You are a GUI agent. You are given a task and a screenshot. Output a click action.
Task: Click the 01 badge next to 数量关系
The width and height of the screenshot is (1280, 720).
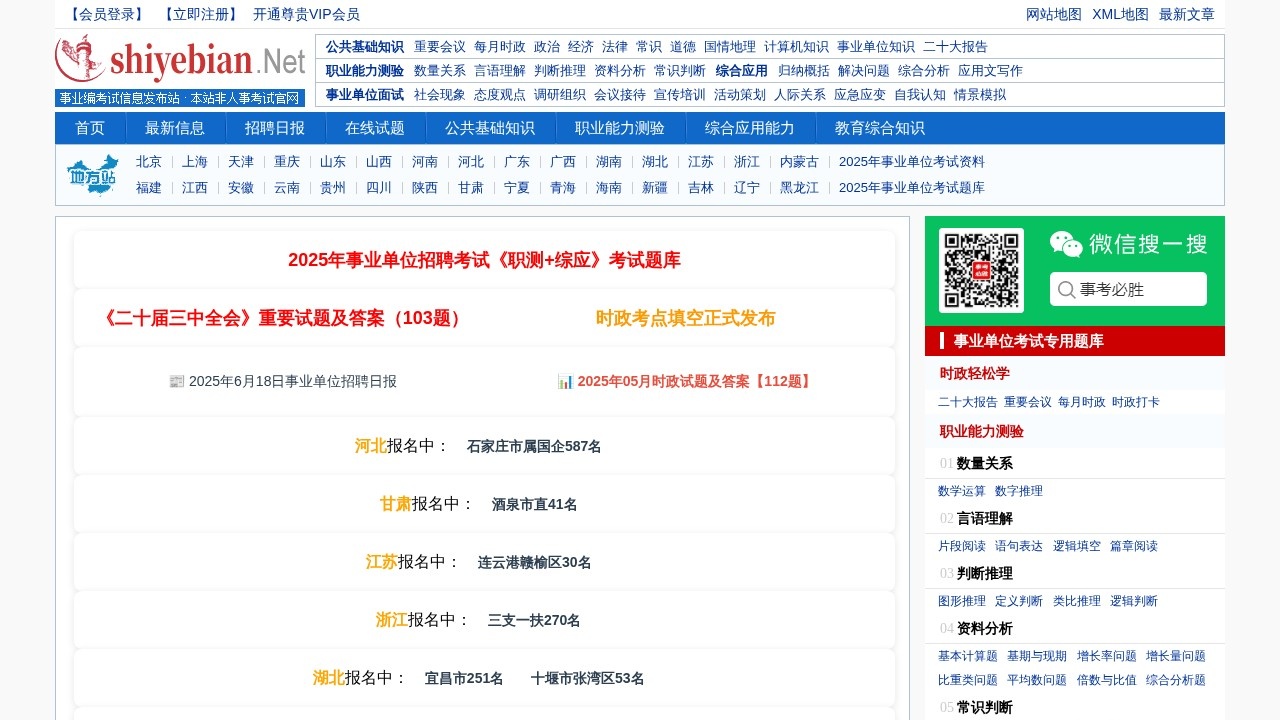pyautogui.click(x=944, y=464)
